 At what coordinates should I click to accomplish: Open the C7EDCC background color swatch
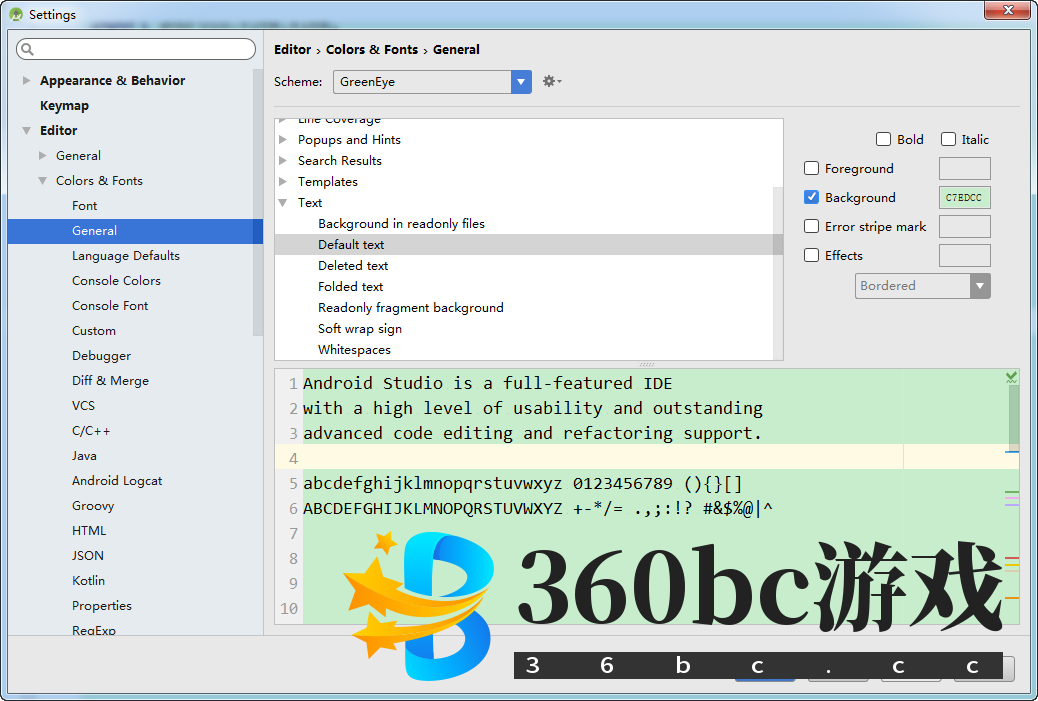965,197
